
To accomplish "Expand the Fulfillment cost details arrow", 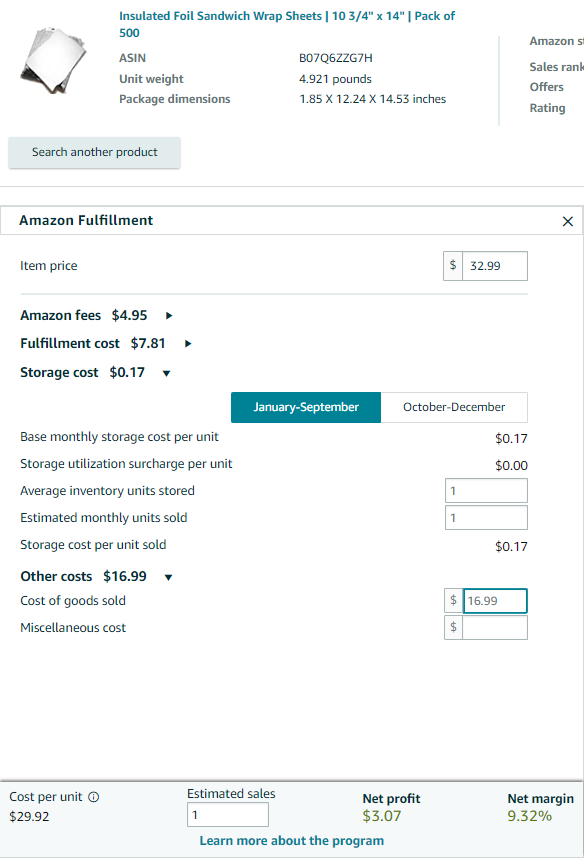I will (188, 344).
